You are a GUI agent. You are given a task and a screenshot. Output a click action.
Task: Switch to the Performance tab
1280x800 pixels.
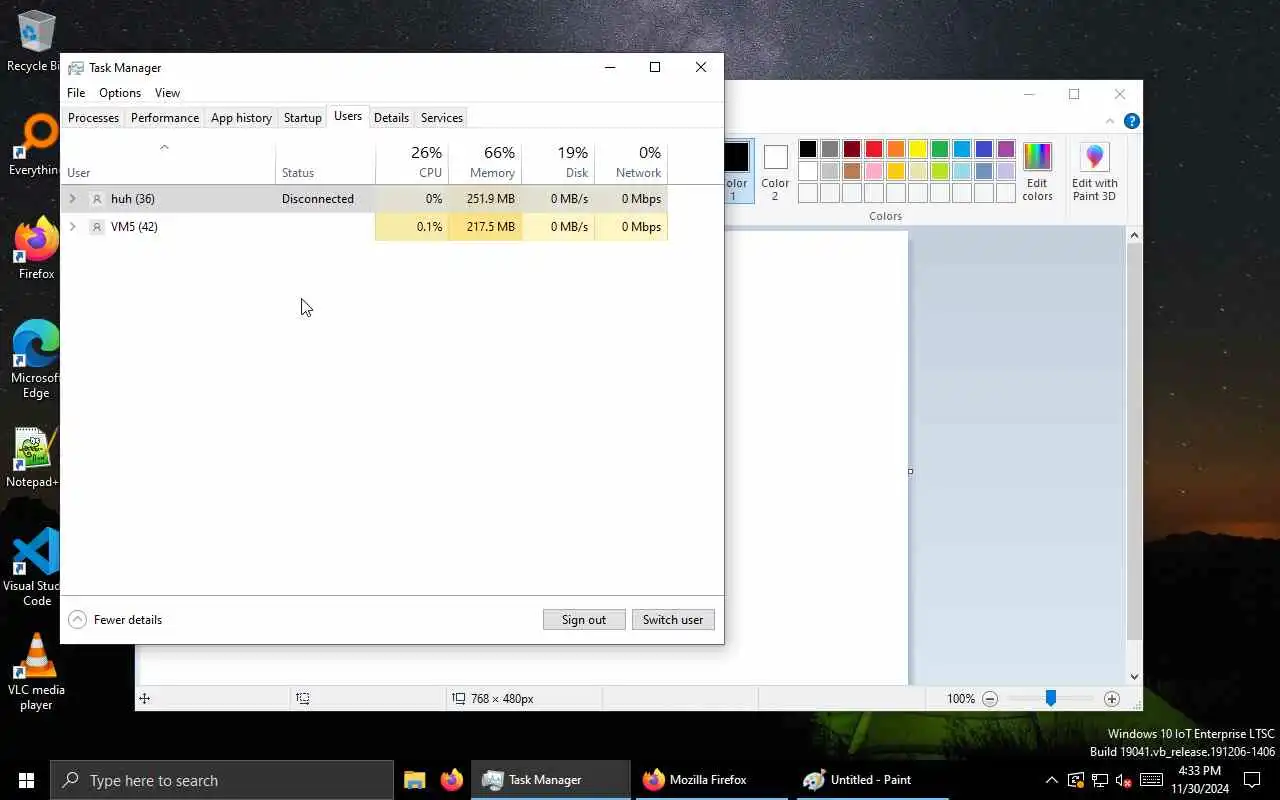pos(165,118)
